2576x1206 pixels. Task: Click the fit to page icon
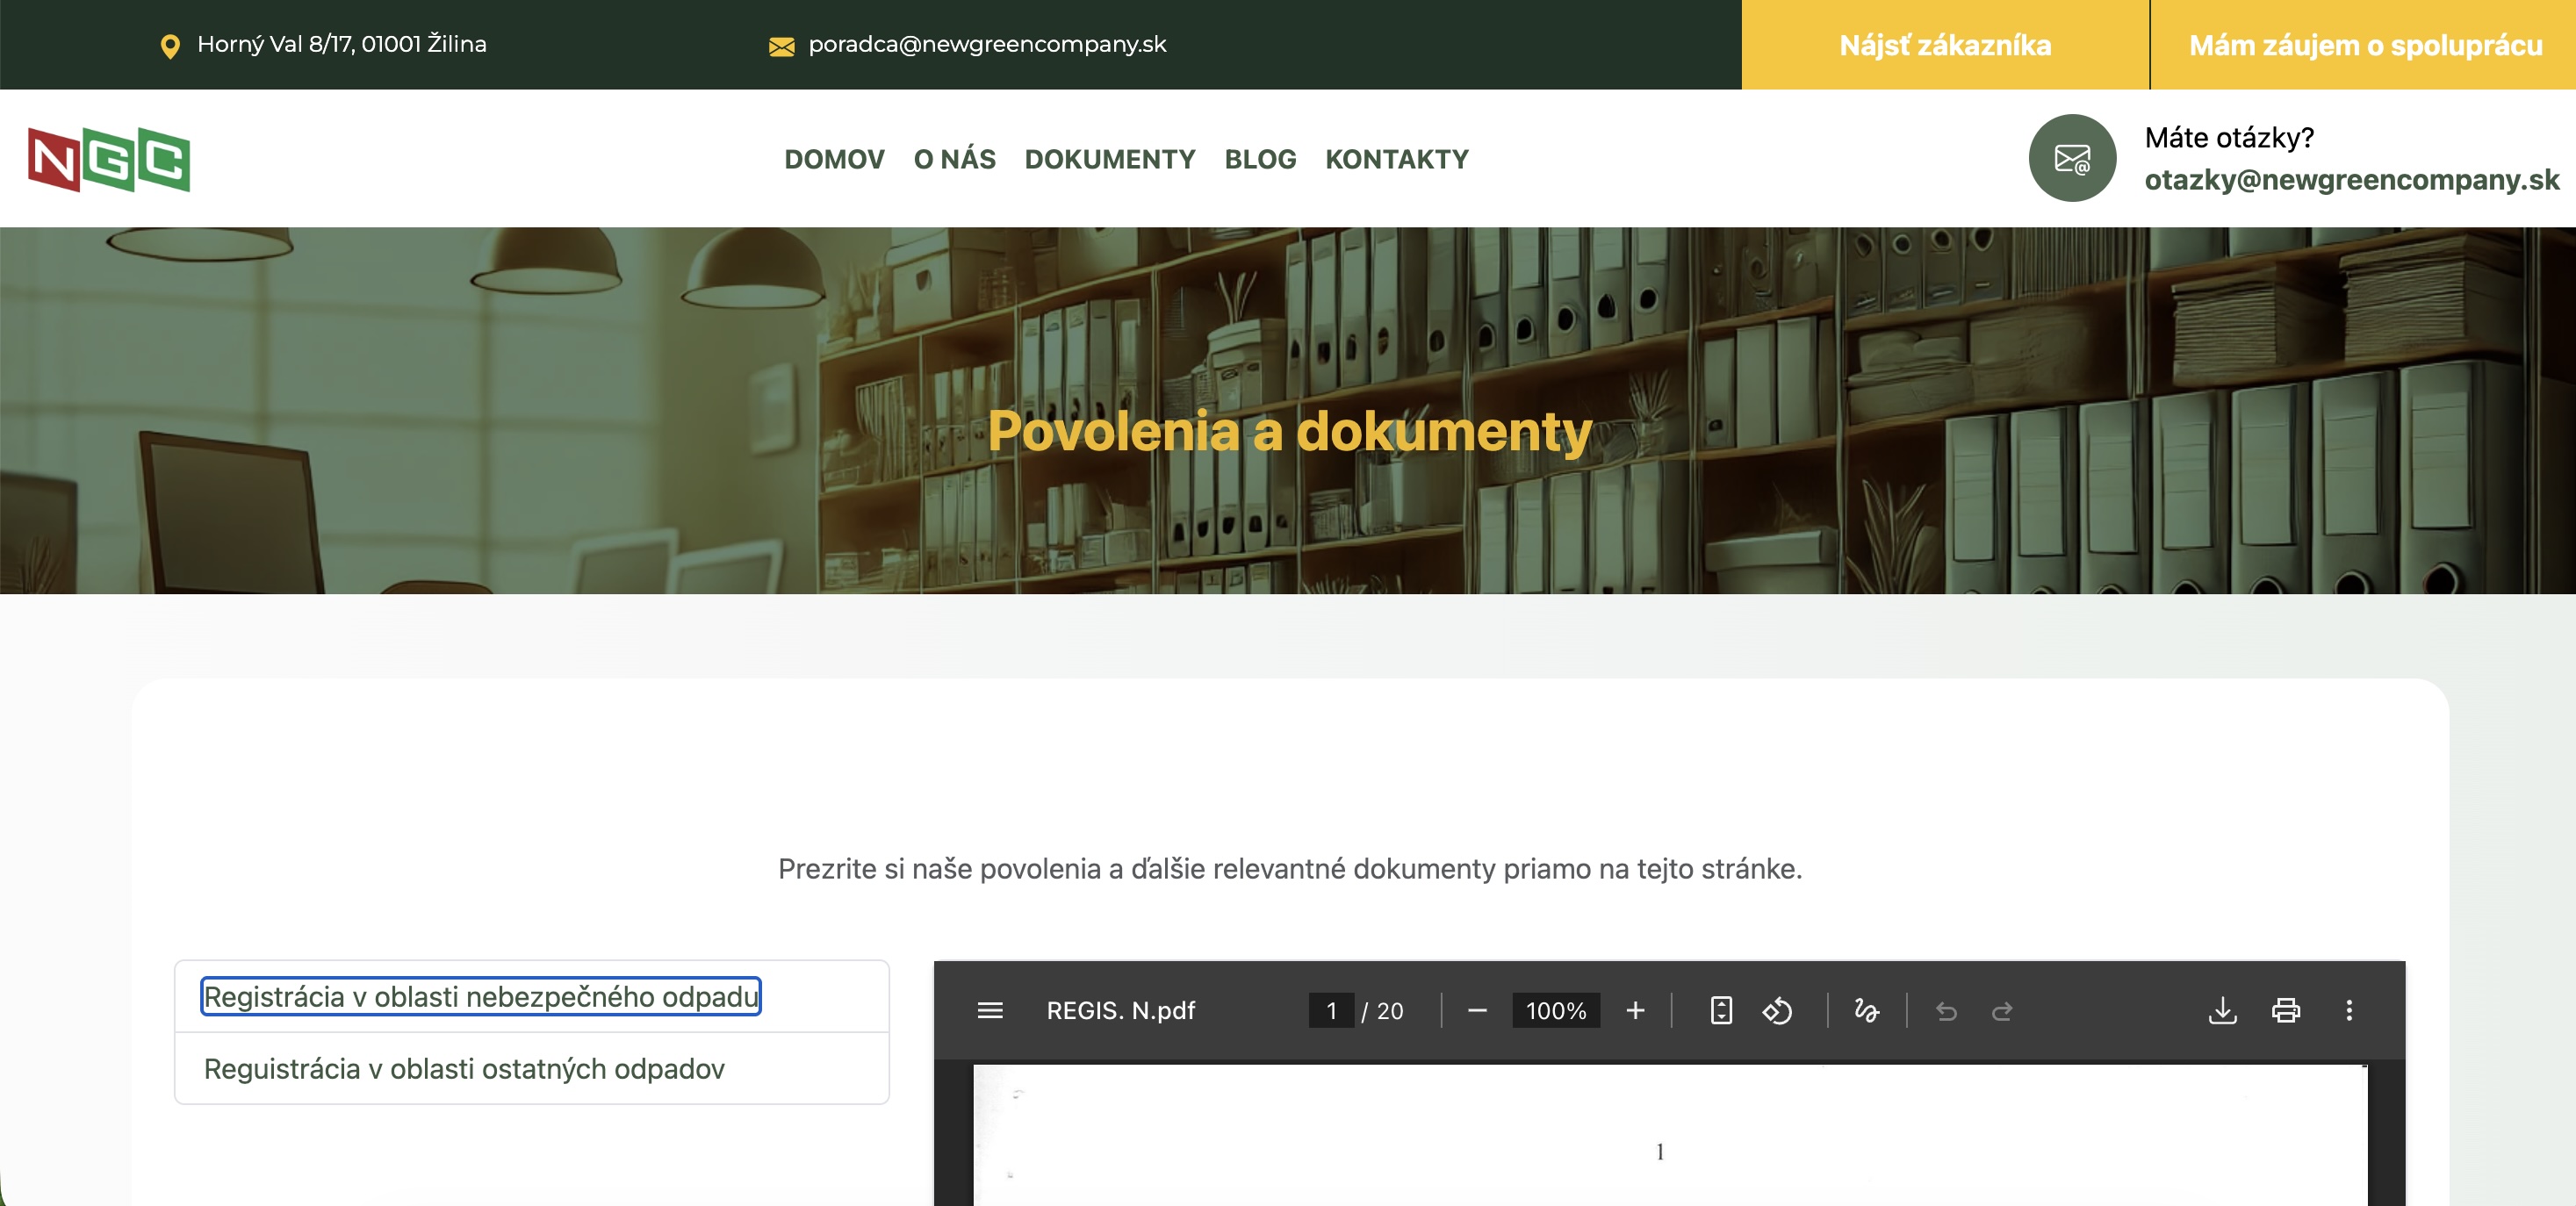point(1721,1010)
